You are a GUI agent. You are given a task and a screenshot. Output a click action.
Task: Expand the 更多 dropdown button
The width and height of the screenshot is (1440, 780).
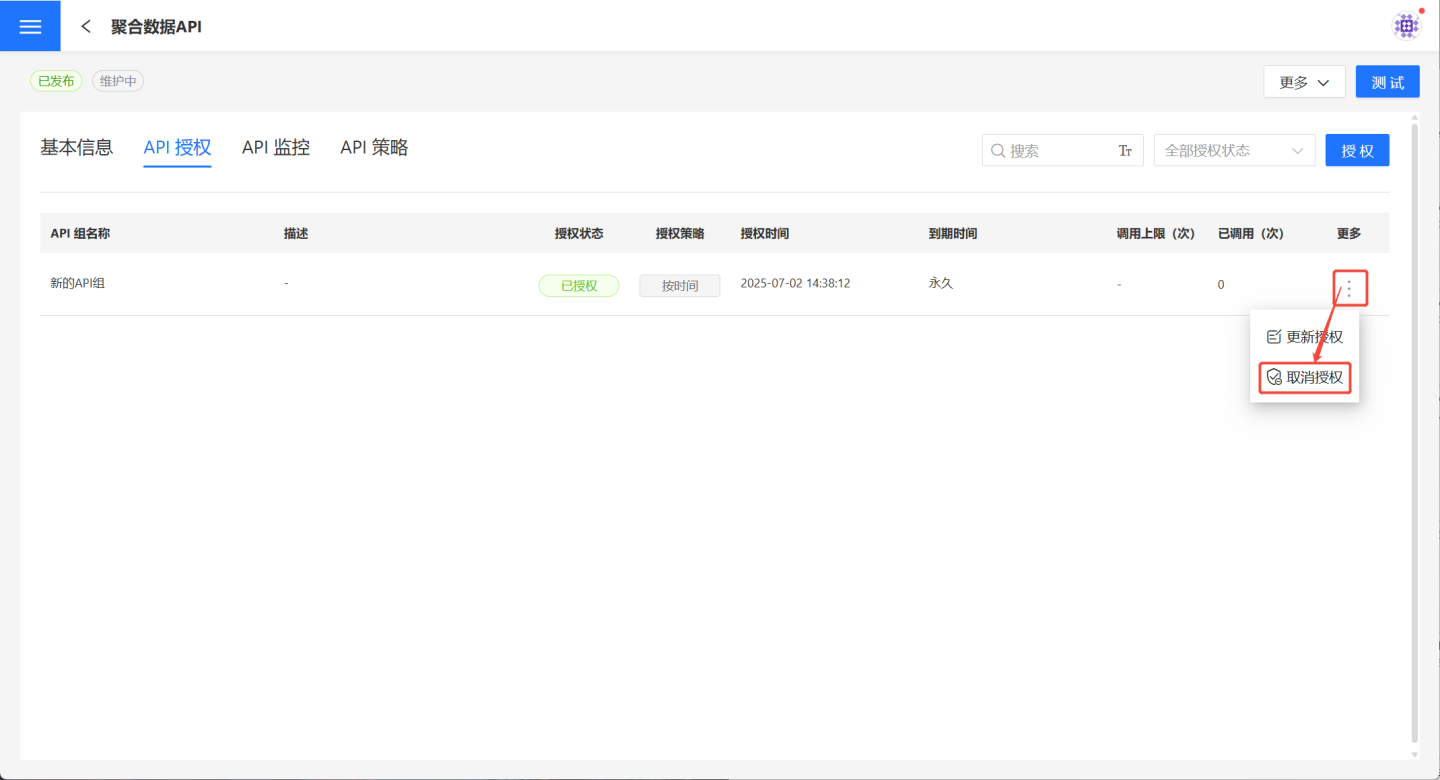pyautogui.click(x=1304, y=82)
